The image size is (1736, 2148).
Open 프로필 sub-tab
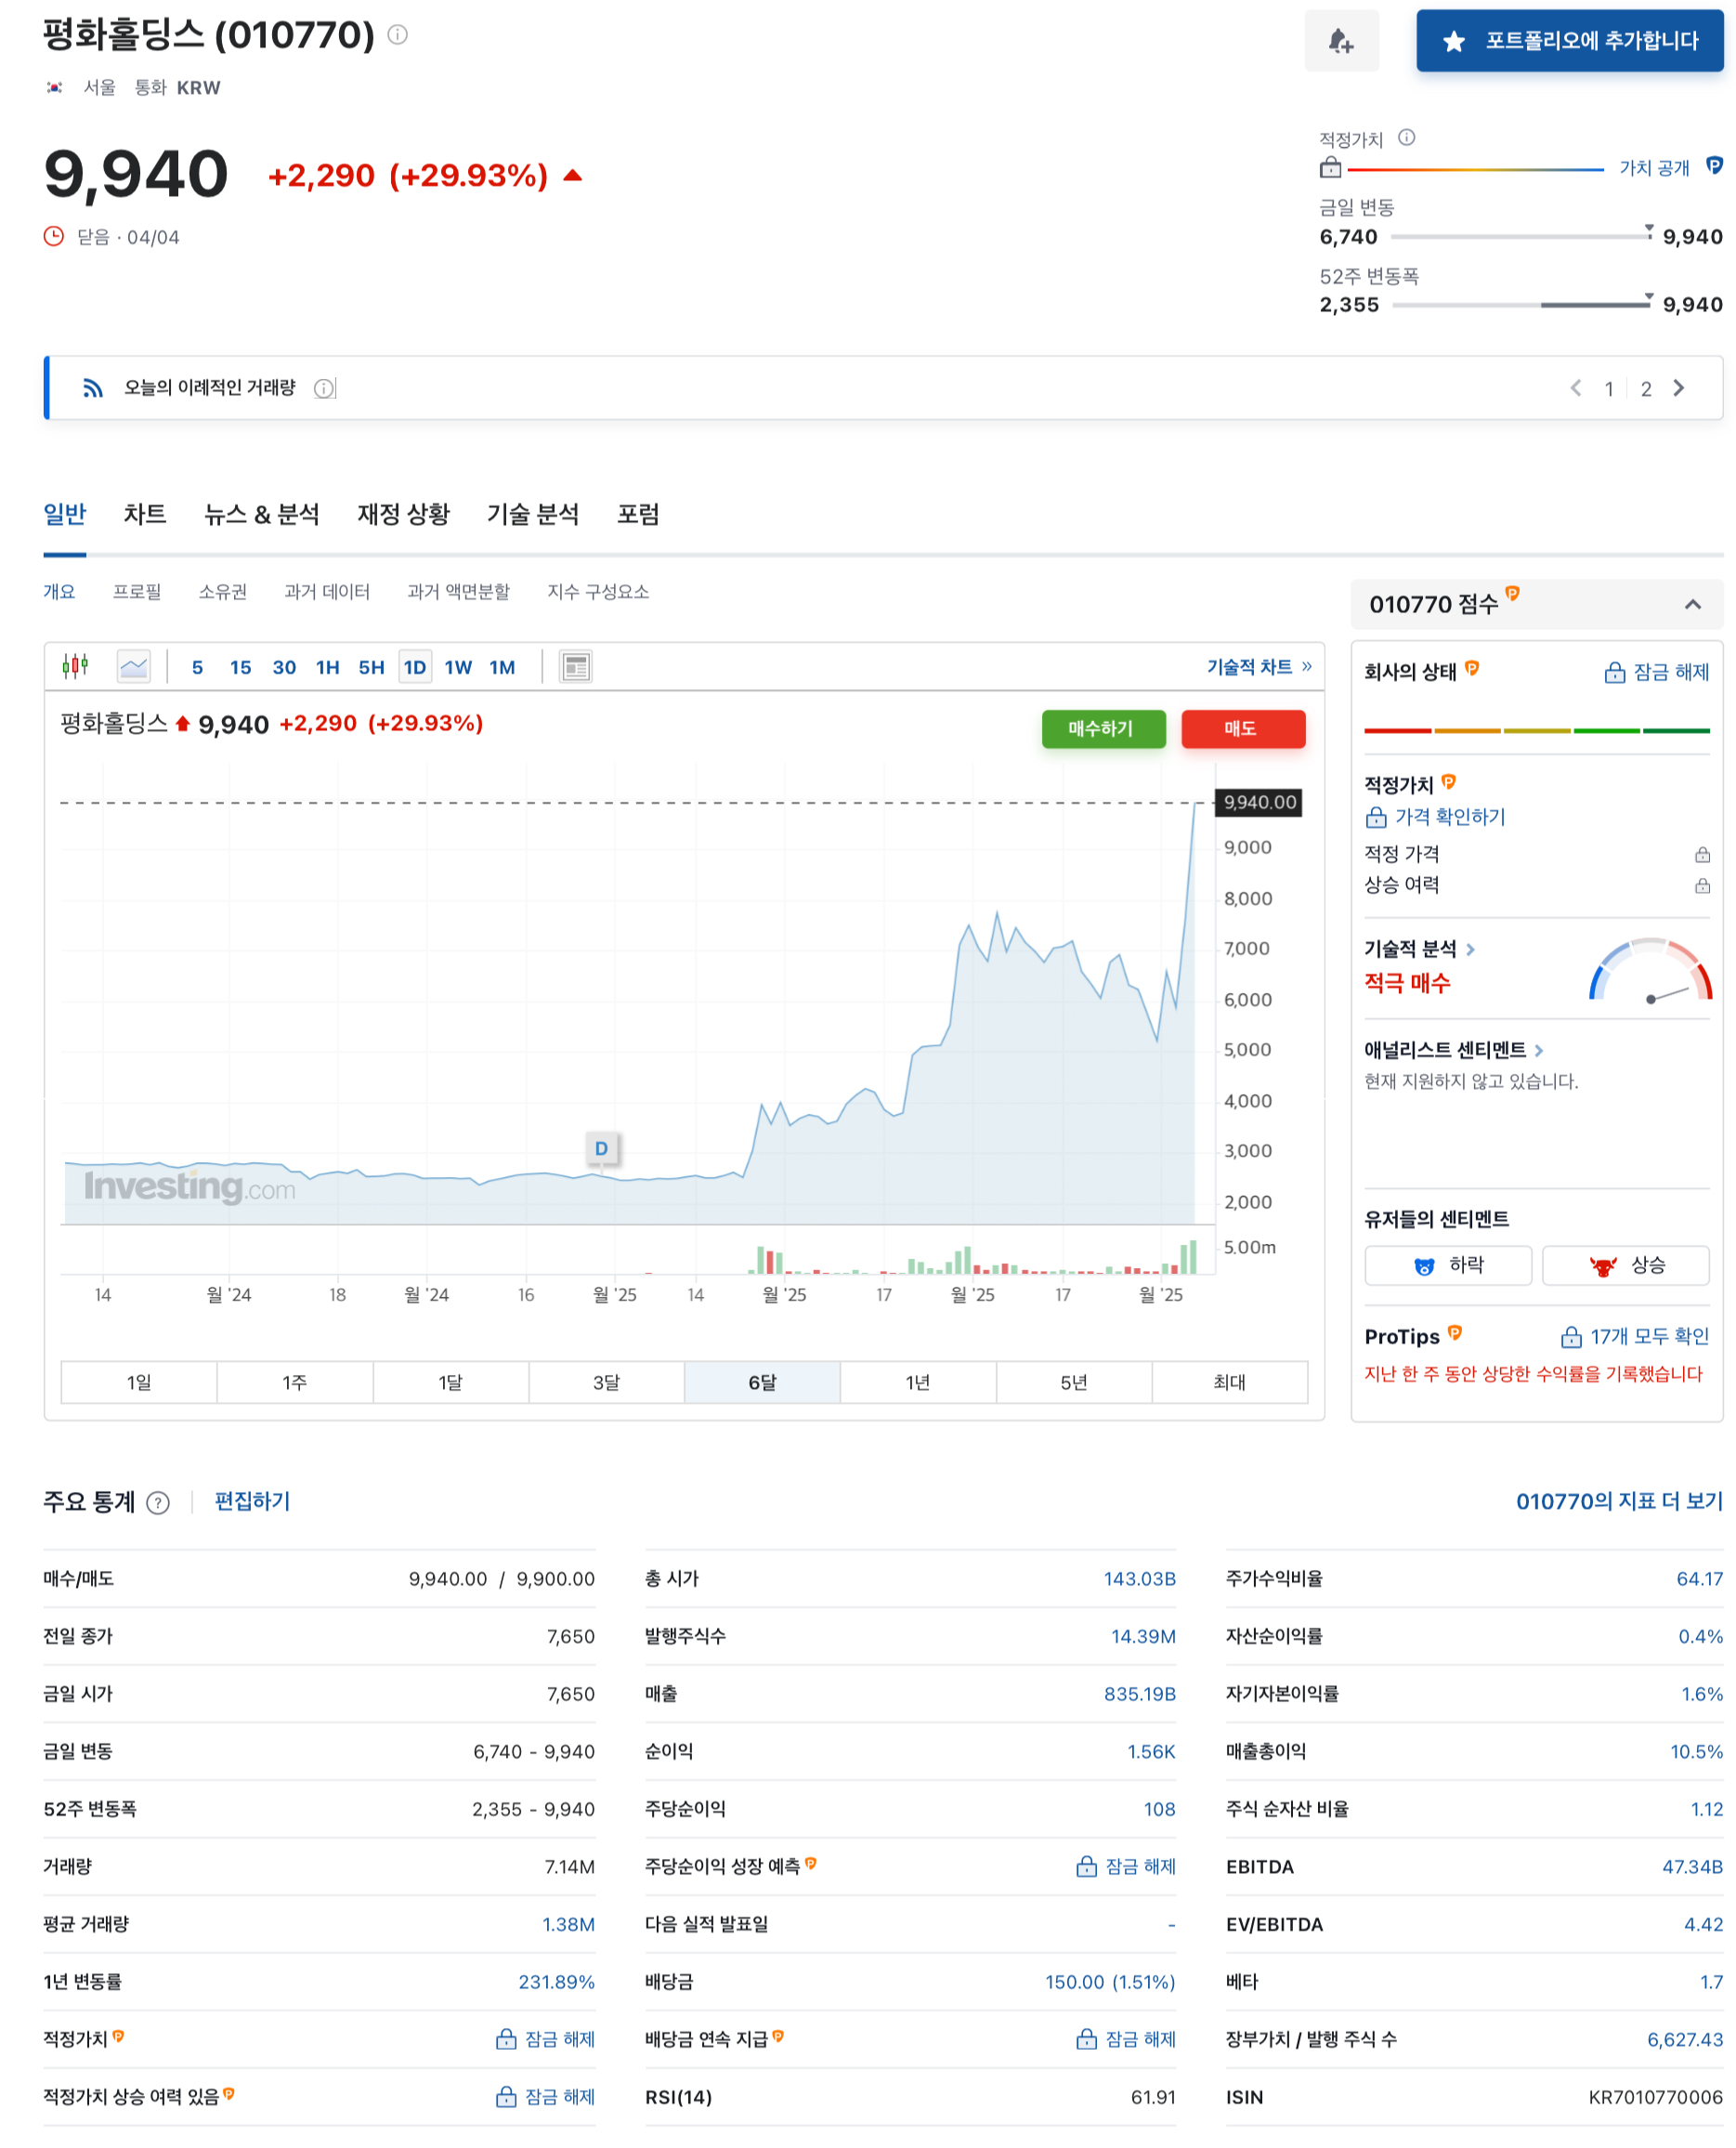click(x=136, y=592)
